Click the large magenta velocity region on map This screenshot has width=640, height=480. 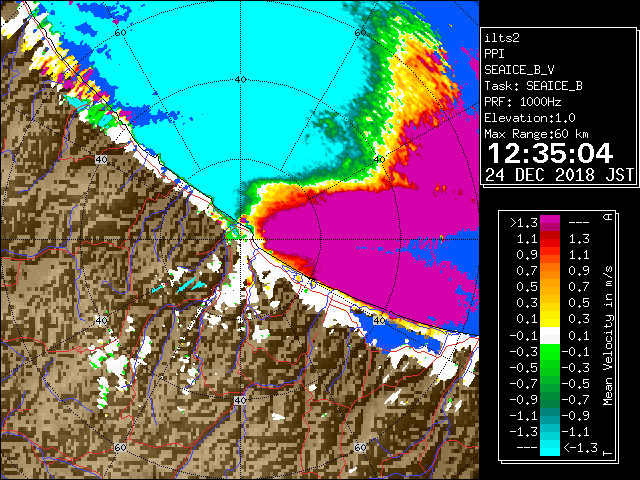pos(367,229)
